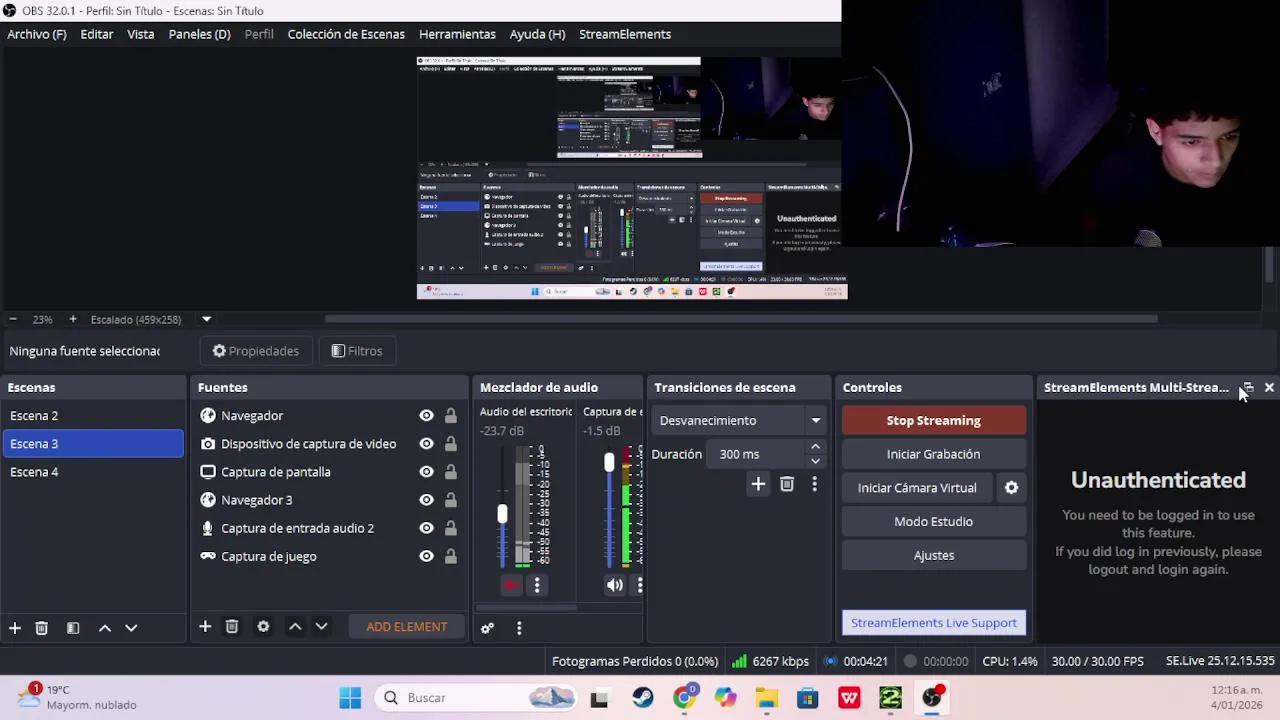Move the selected scene down

[131, 628]
